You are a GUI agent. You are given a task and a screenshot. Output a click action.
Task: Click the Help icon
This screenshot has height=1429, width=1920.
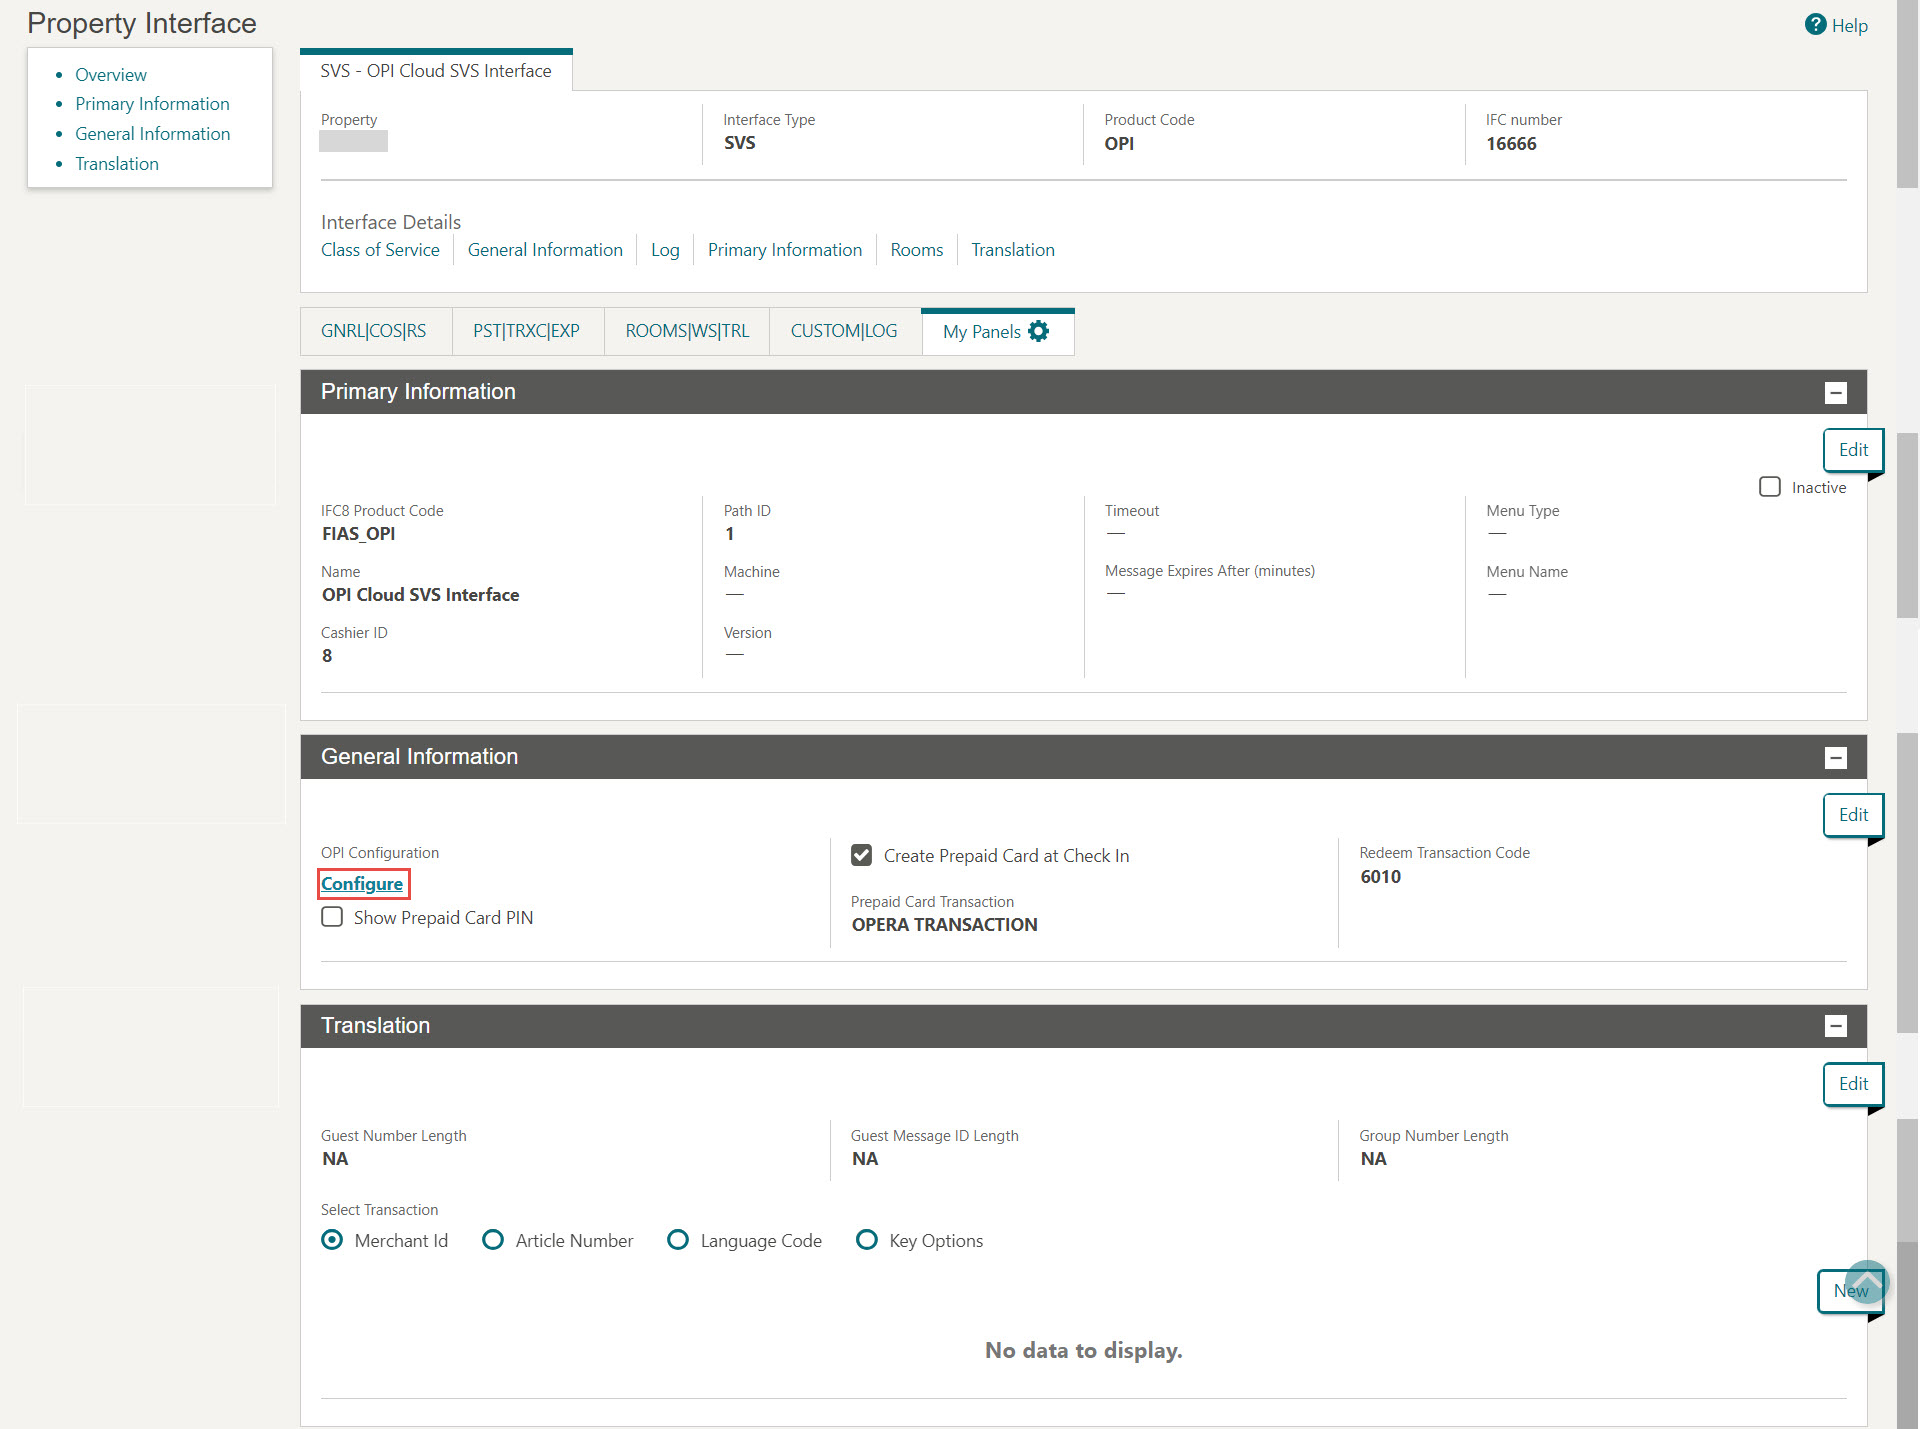[1815, 25]
